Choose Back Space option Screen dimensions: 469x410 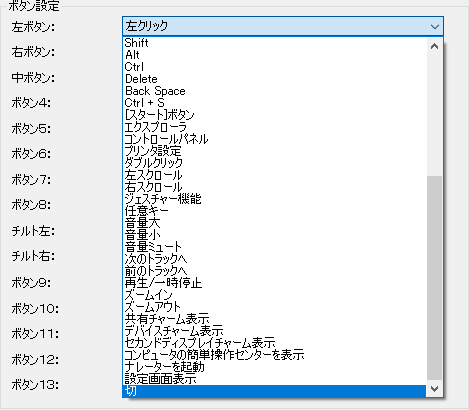click(274, 91)
